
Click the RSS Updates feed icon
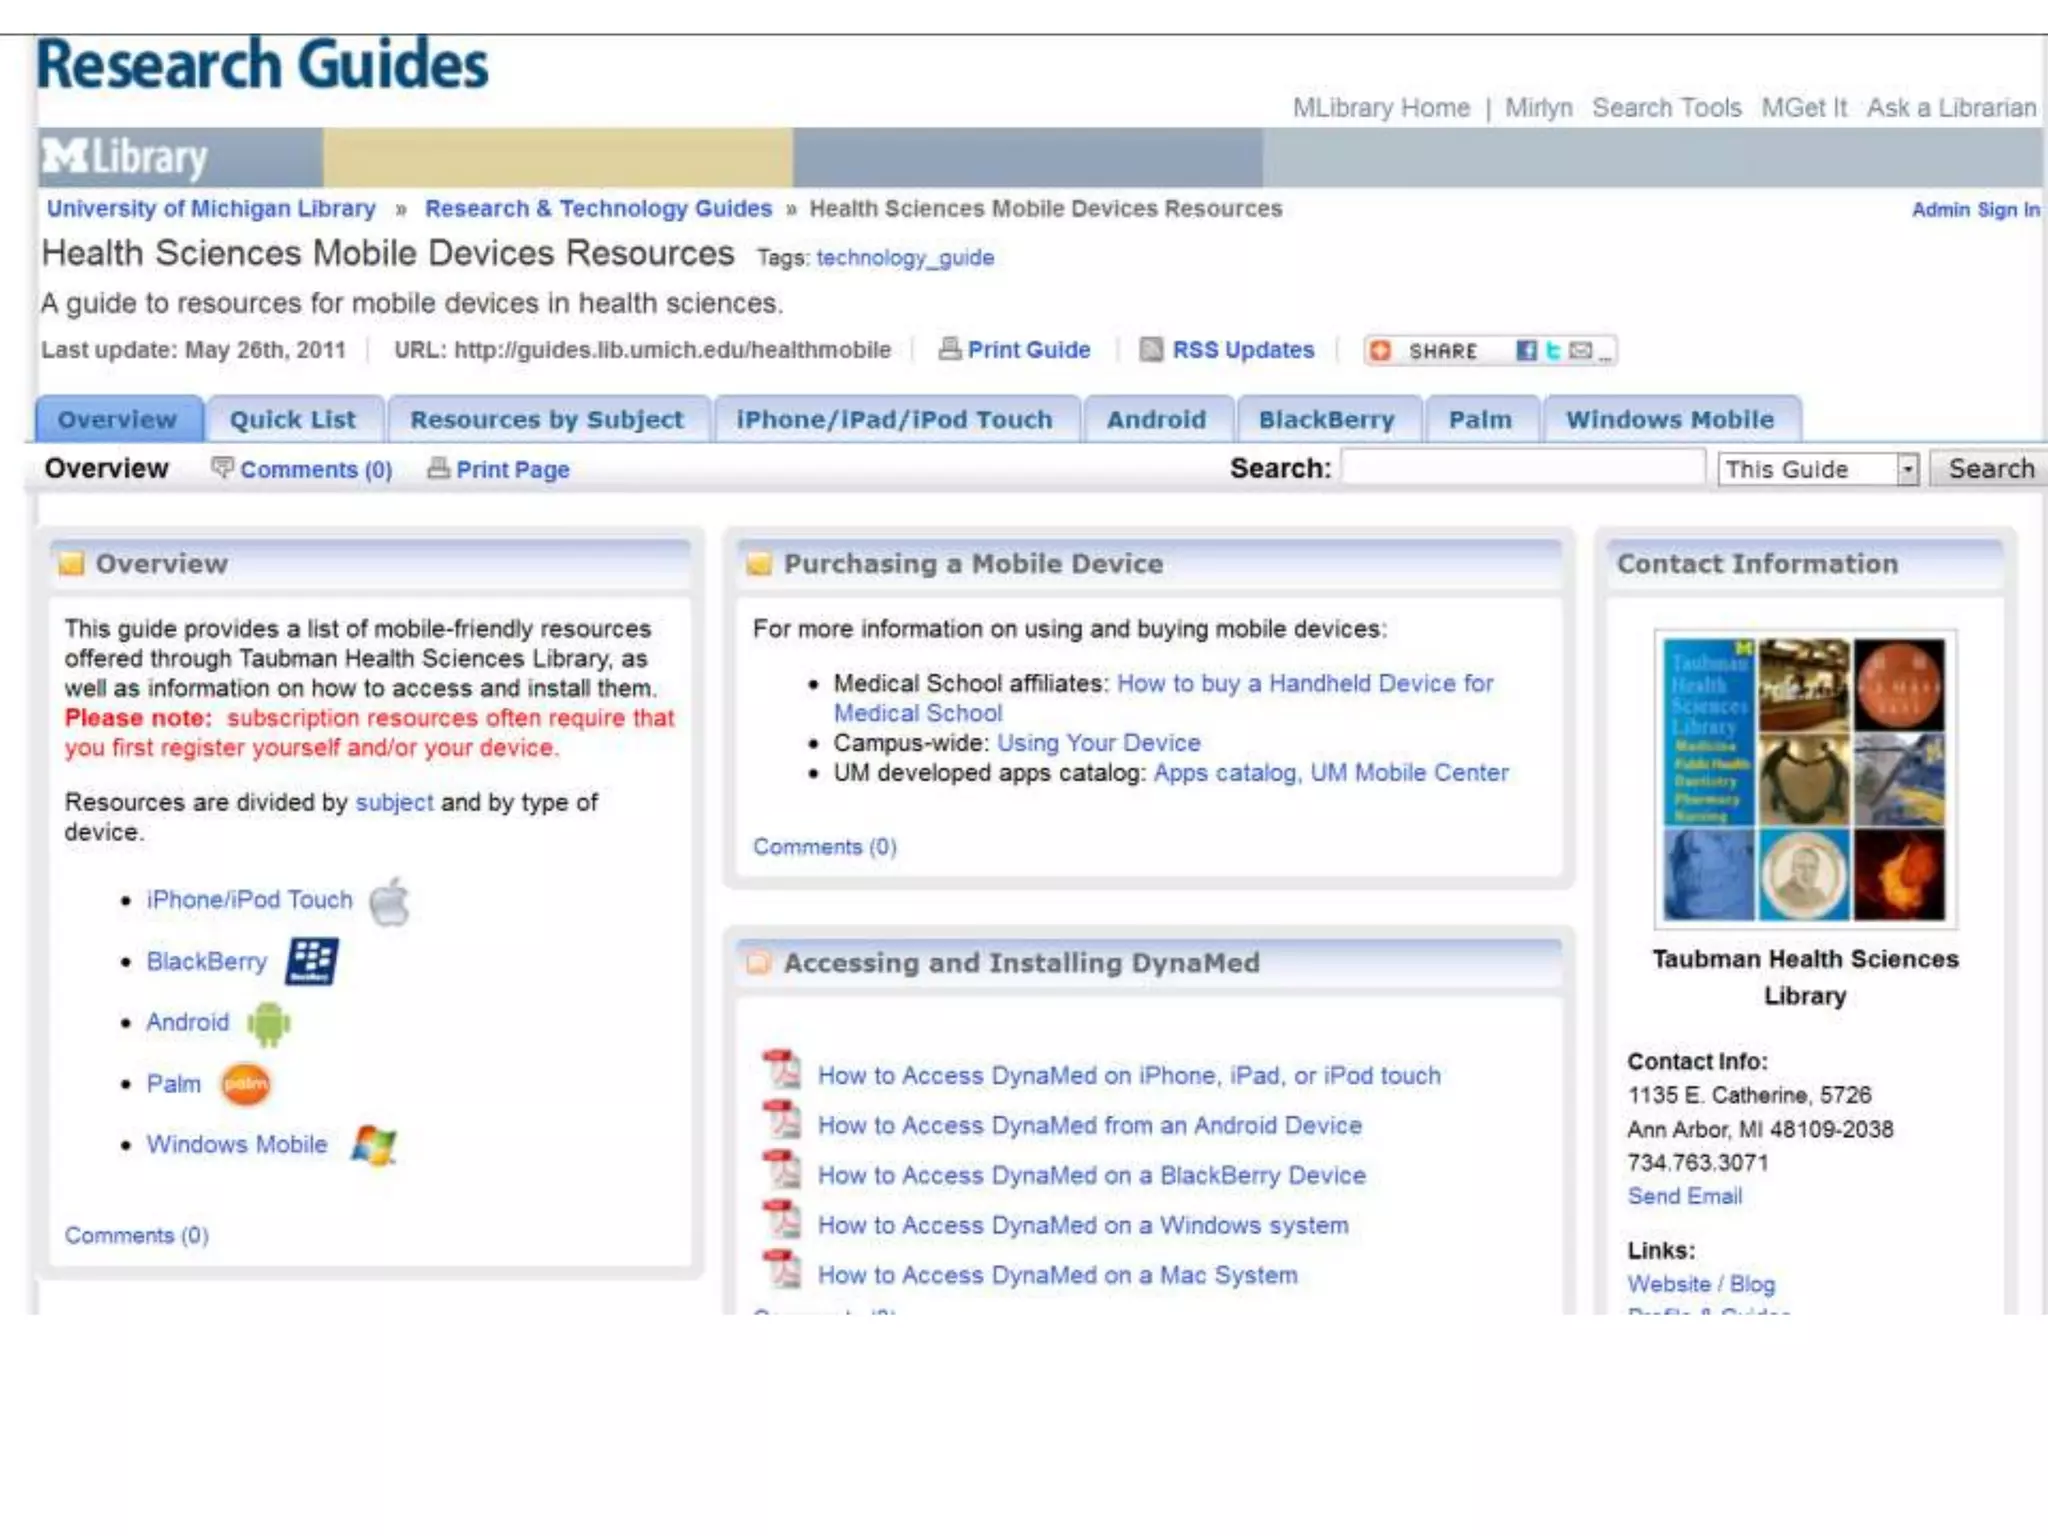pyautogui.click(x=1151, y=350)
